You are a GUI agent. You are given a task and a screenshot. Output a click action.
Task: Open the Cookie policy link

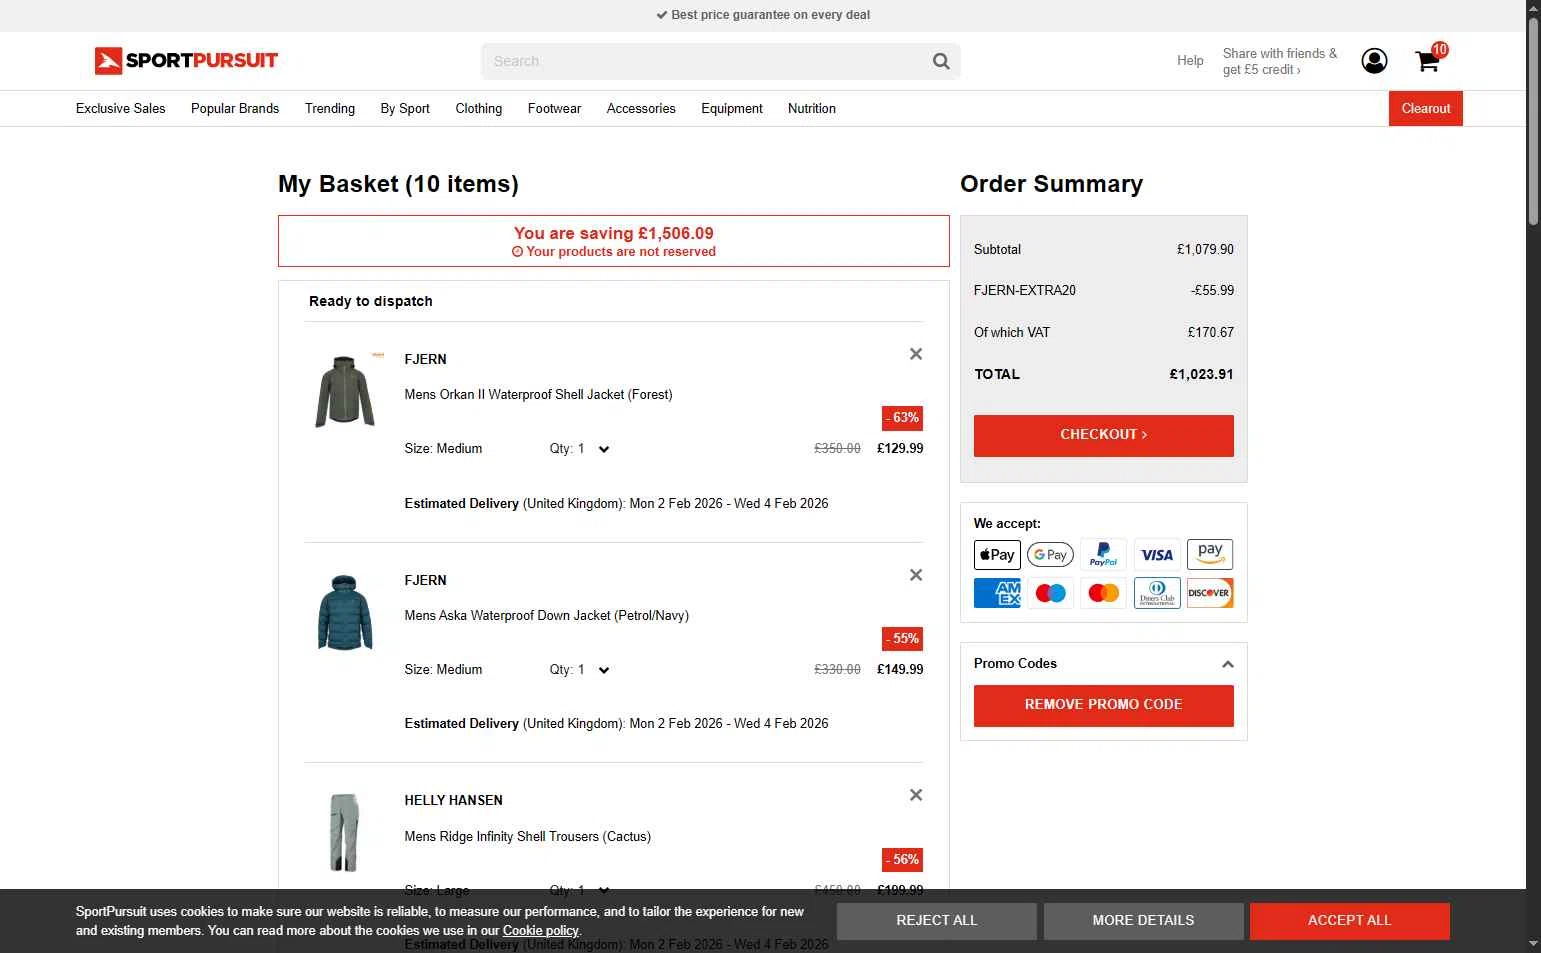click(x=541, y=931)
